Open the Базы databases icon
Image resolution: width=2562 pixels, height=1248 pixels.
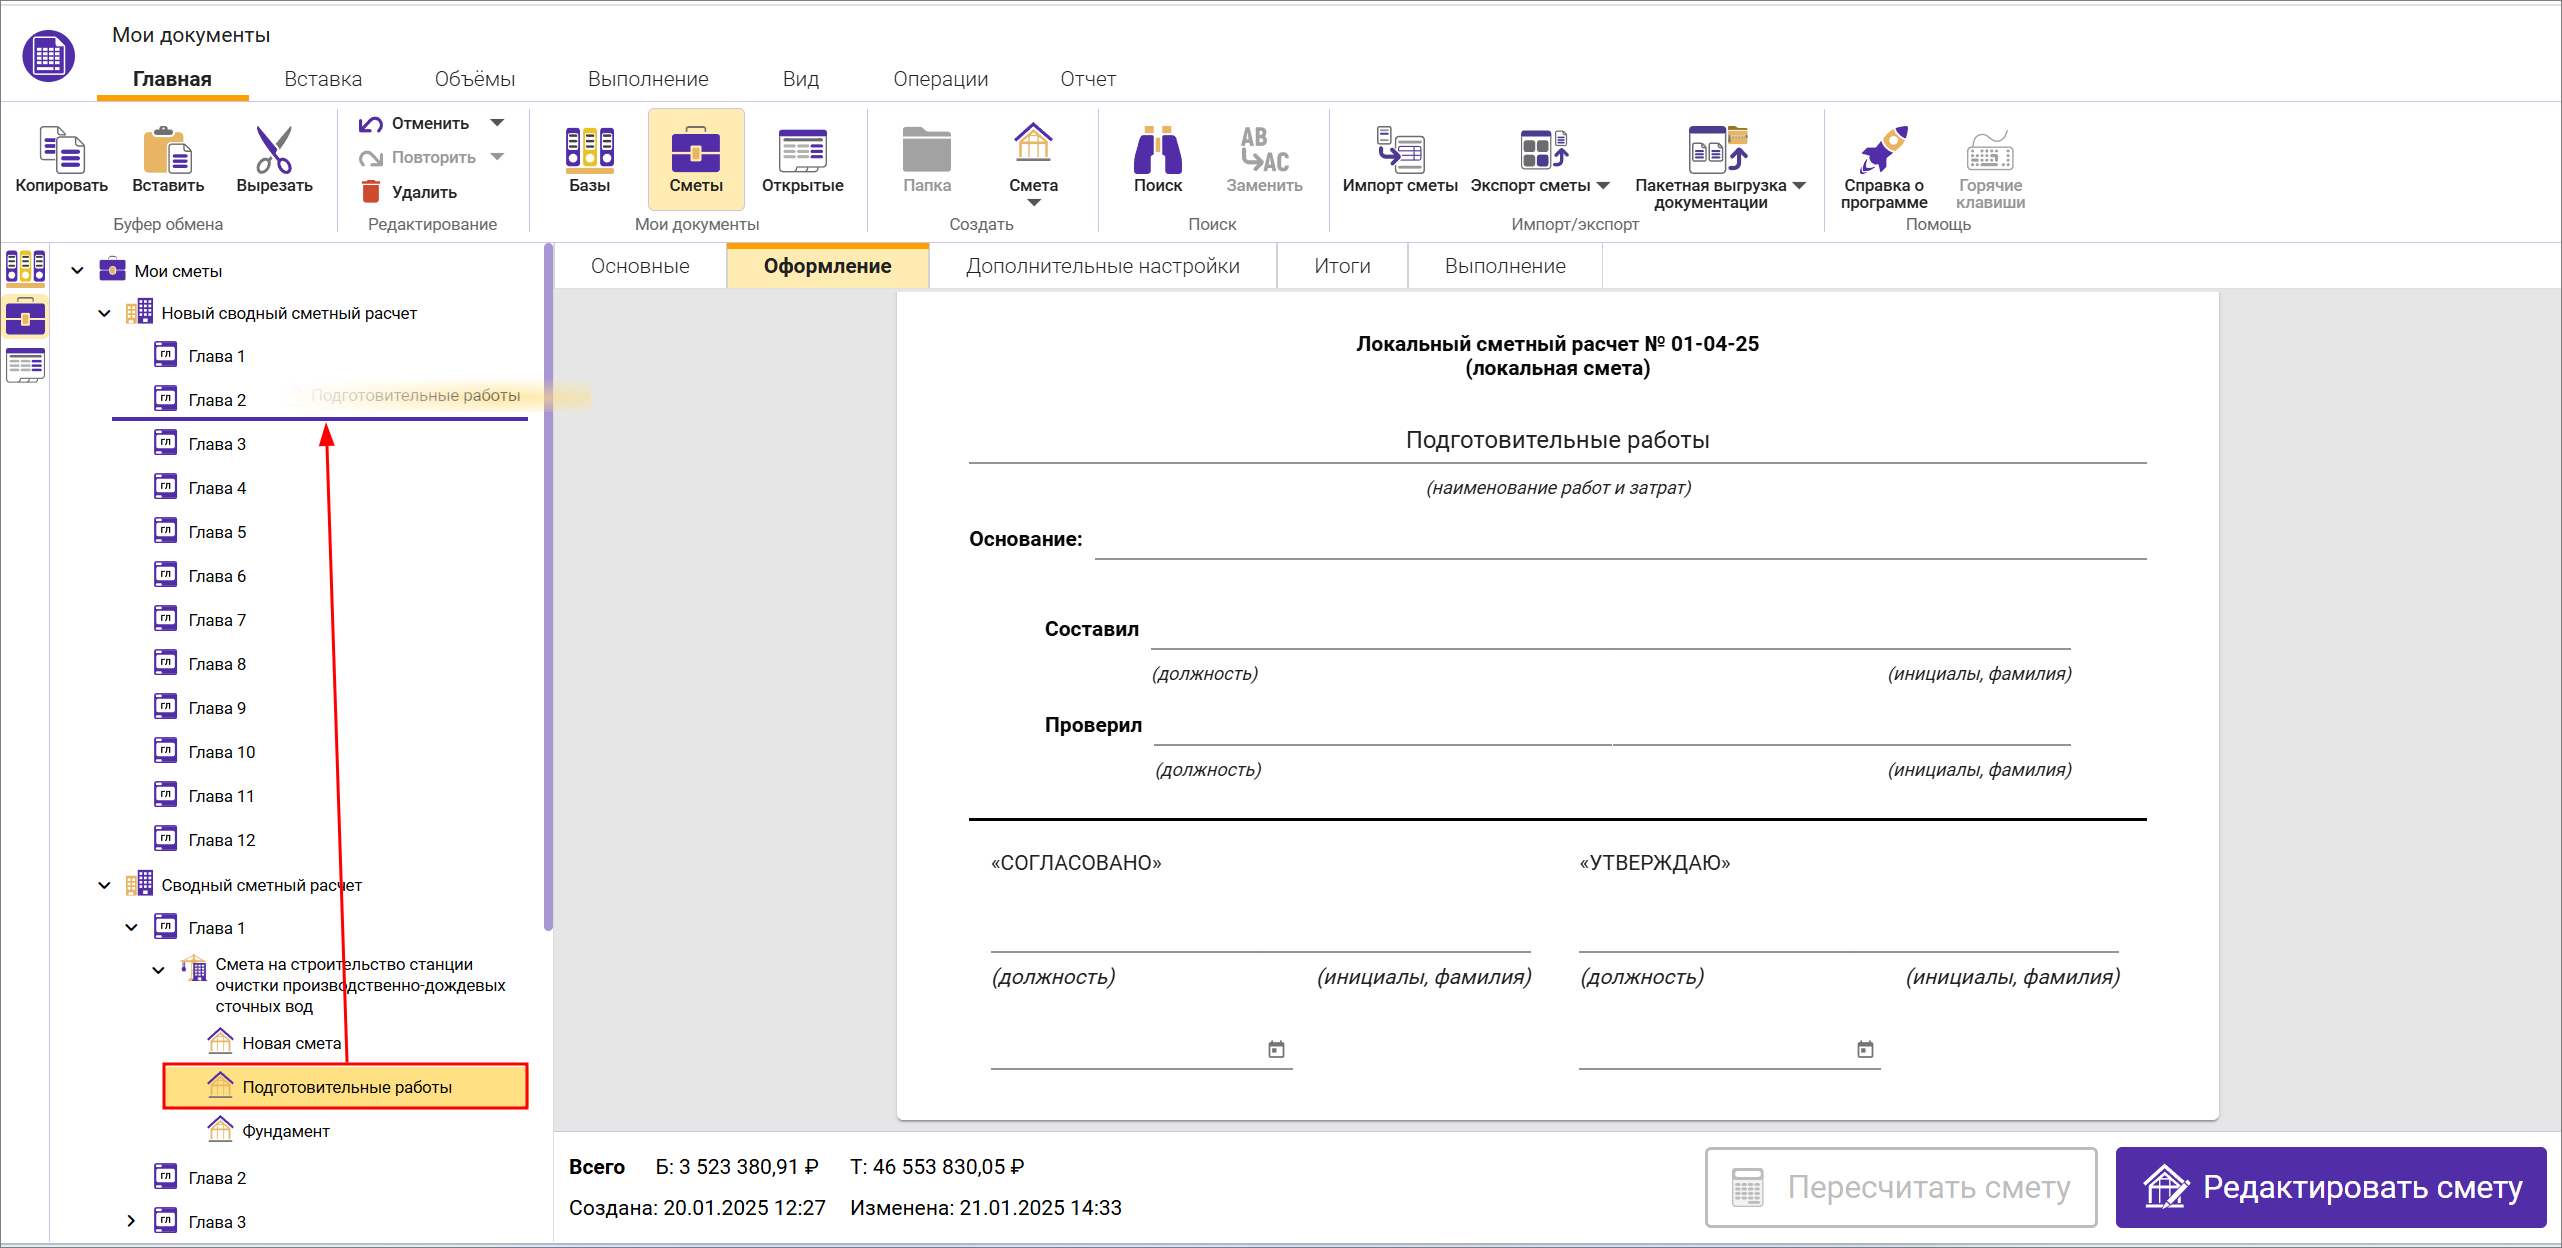589,150
